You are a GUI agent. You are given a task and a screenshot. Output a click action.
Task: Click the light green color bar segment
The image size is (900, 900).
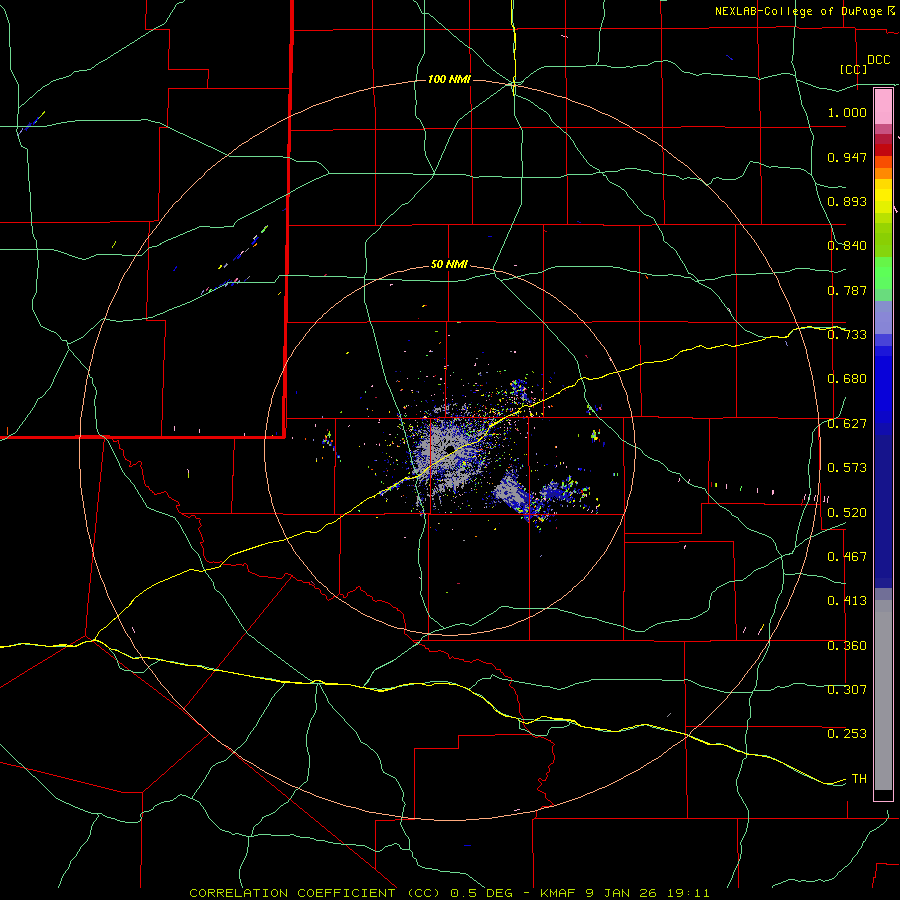pyautogui.click(x=883, y=273)
